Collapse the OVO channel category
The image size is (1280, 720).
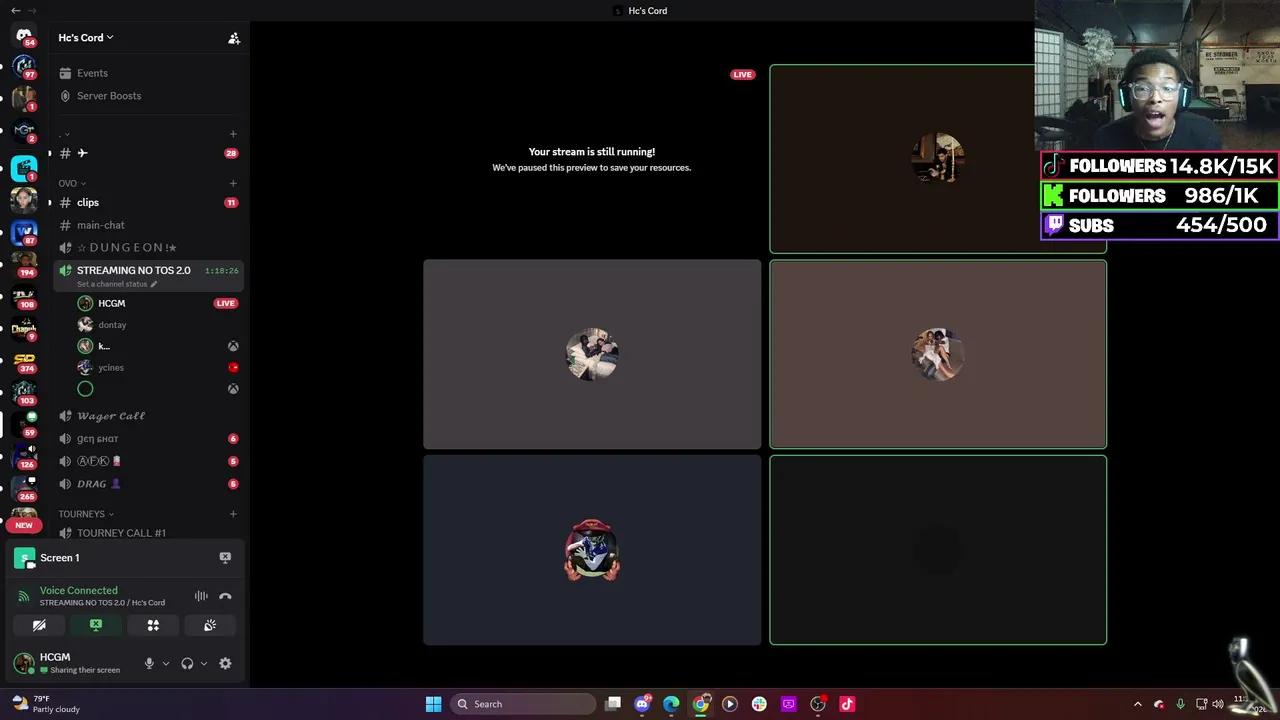coord(72,183)
